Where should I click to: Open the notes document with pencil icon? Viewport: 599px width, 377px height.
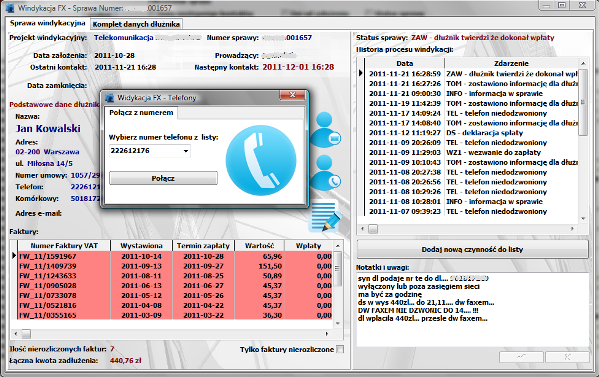pos(324,217)
